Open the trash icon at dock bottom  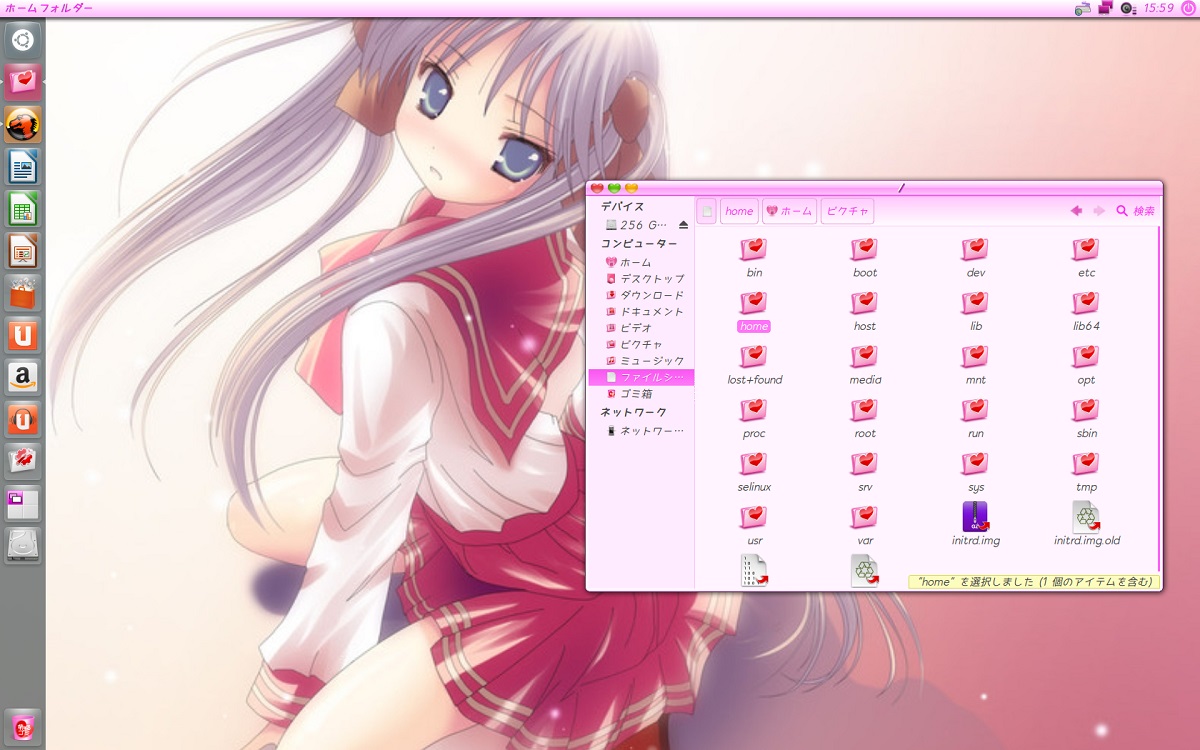[23, 727]
